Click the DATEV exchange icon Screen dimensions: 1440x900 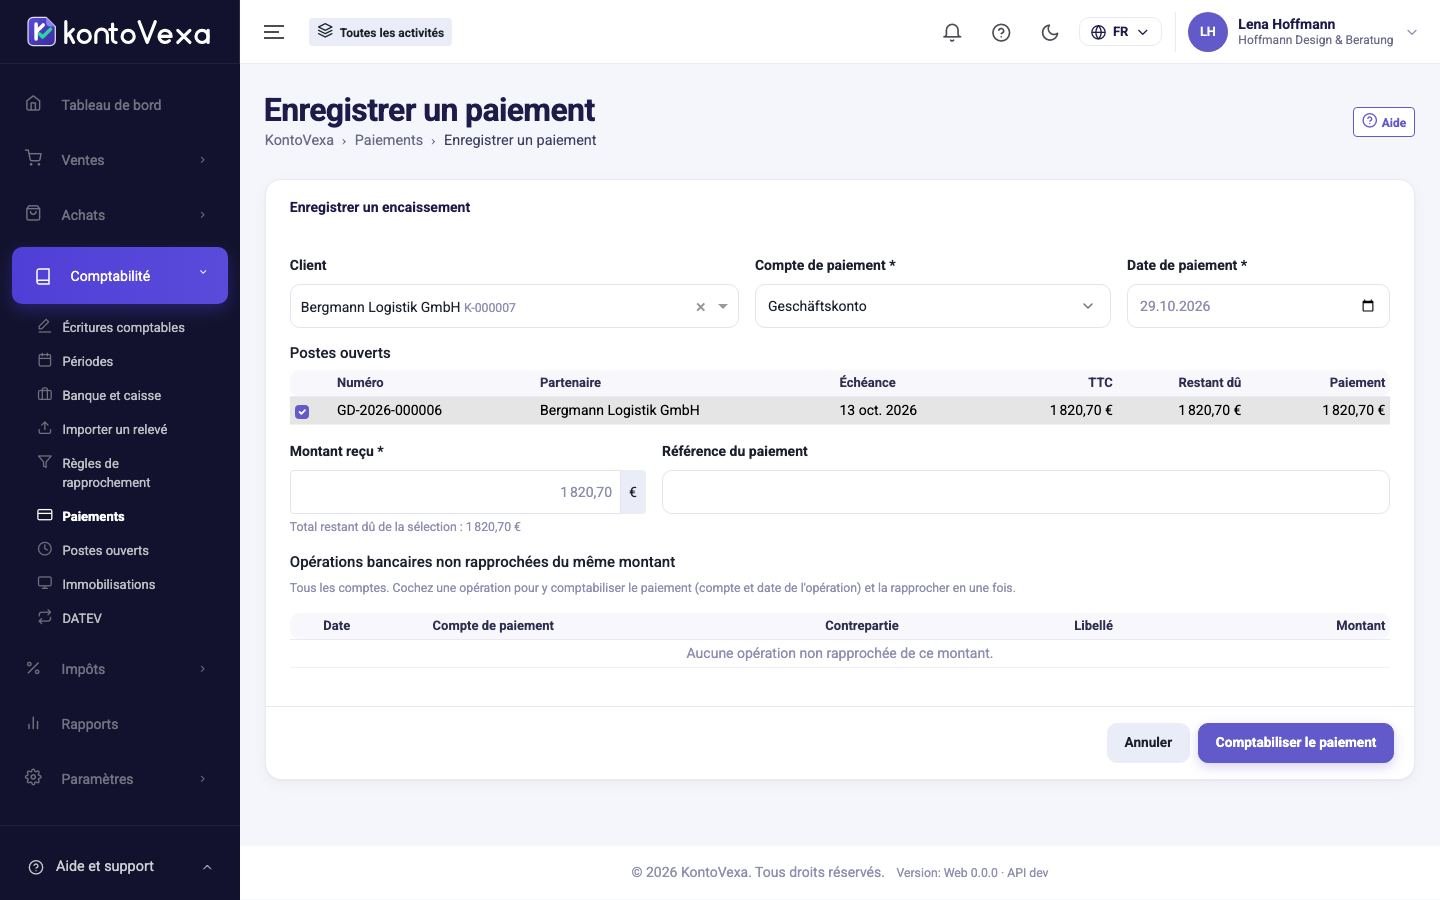tap(44, 617)
